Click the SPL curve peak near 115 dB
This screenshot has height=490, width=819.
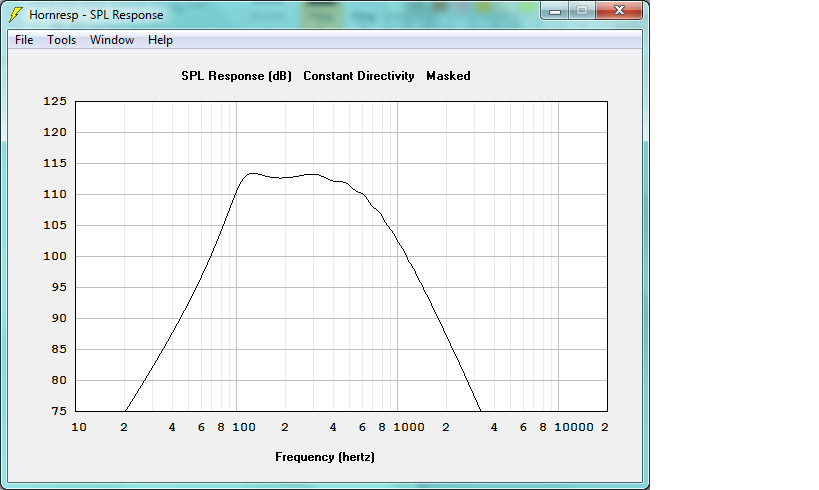252,173
